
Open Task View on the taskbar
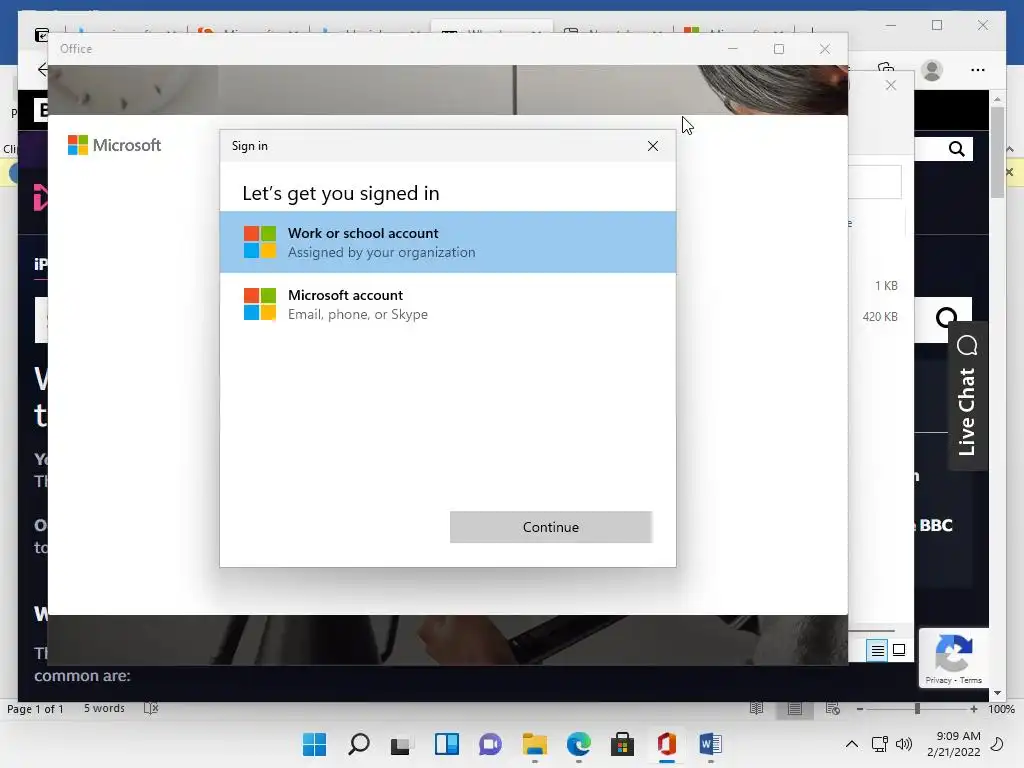[x=402, y=744]
